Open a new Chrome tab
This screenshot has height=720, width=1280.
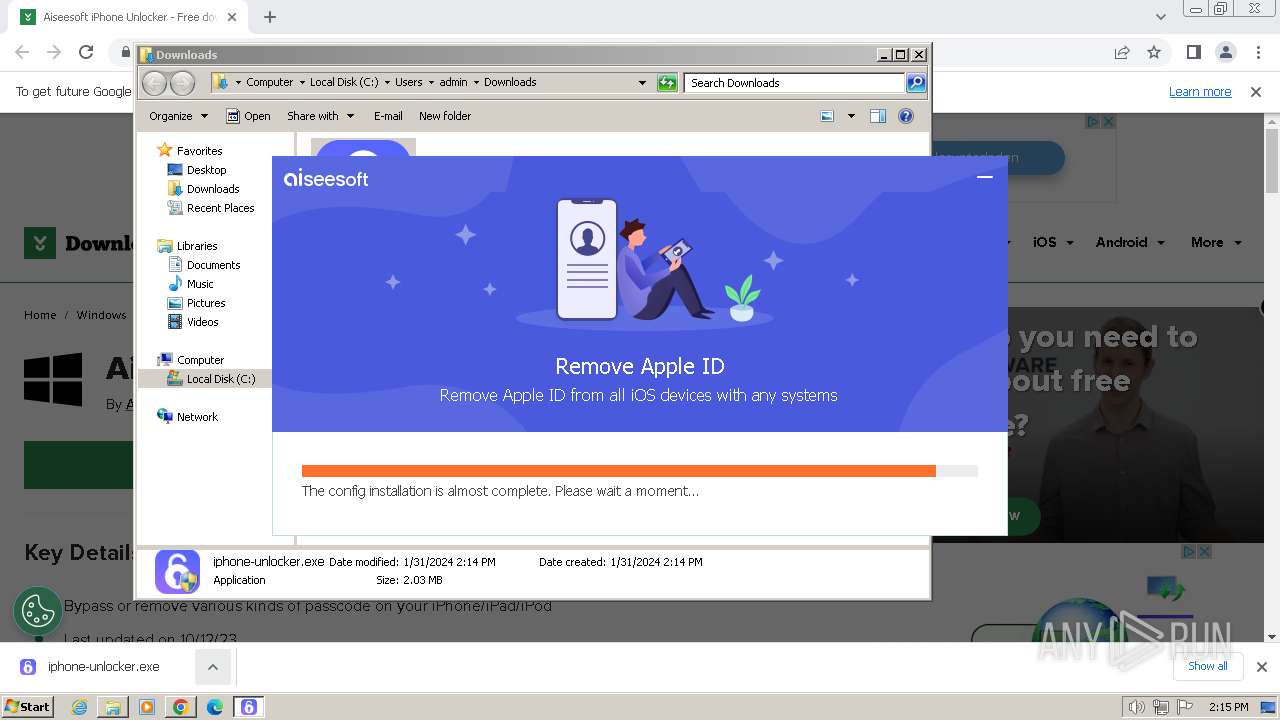click(270, 17)
